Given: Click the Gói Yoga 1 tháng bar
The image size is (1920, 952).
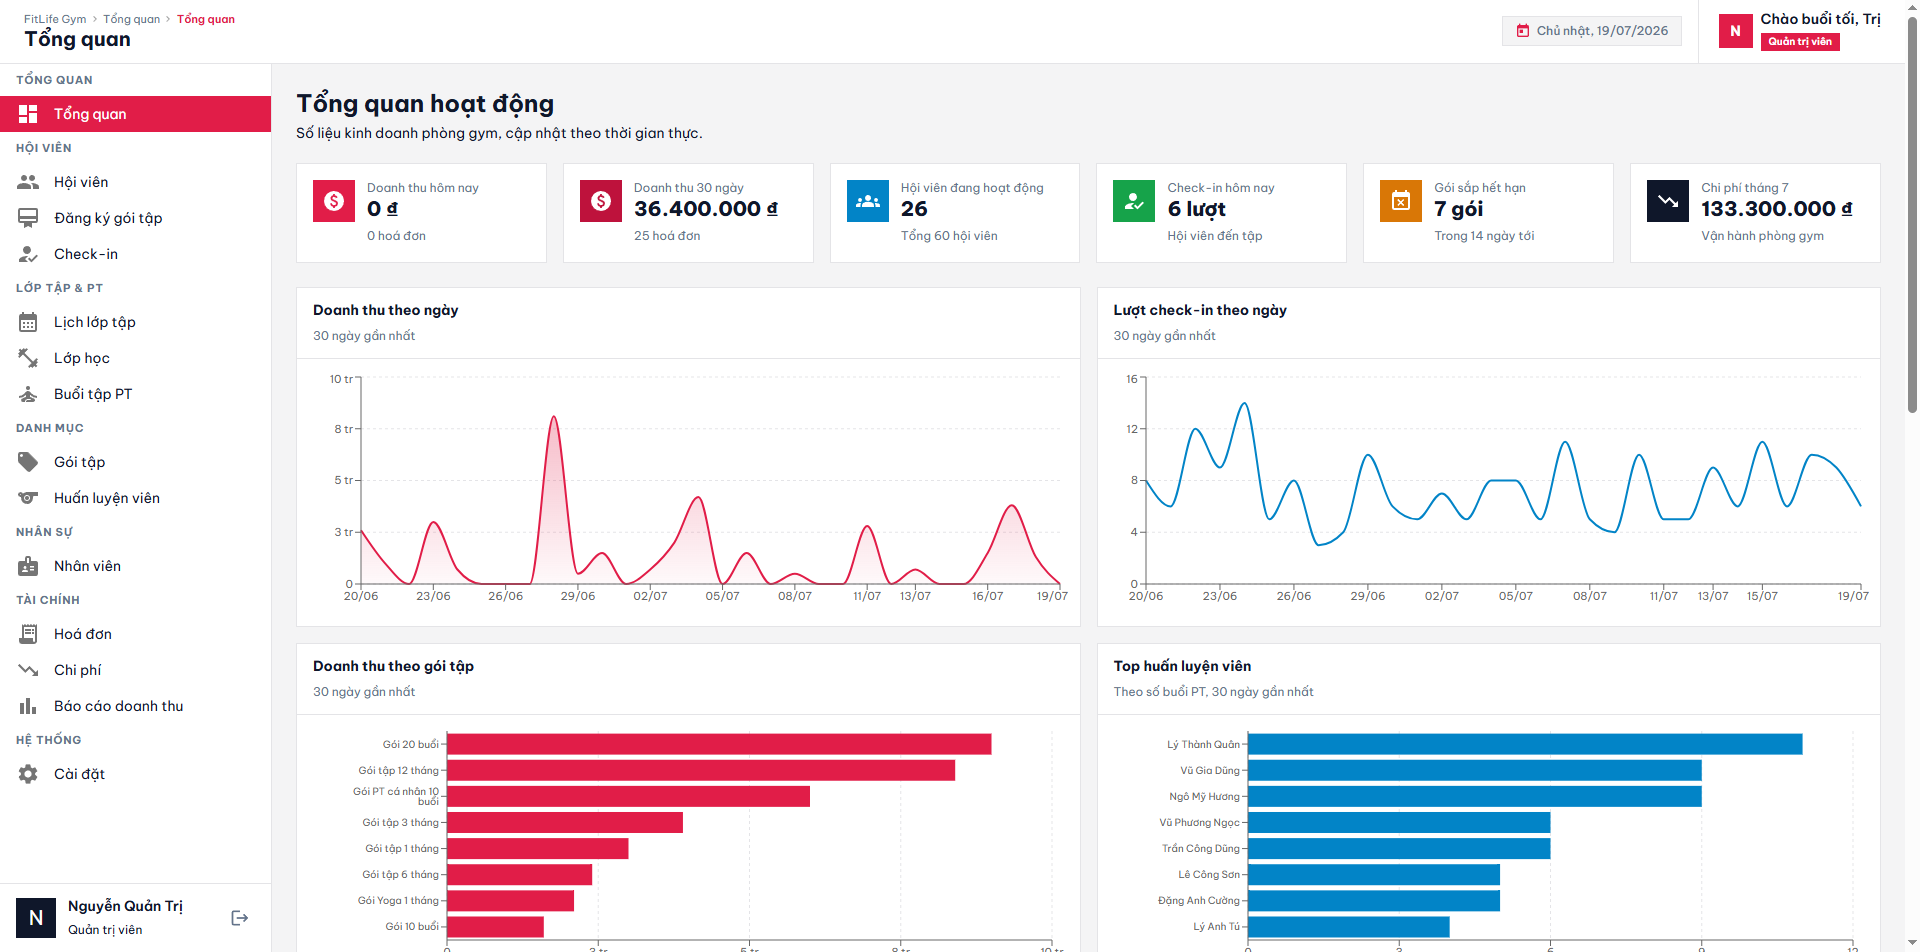Looking at the screenshot, I should pos(511,900).
